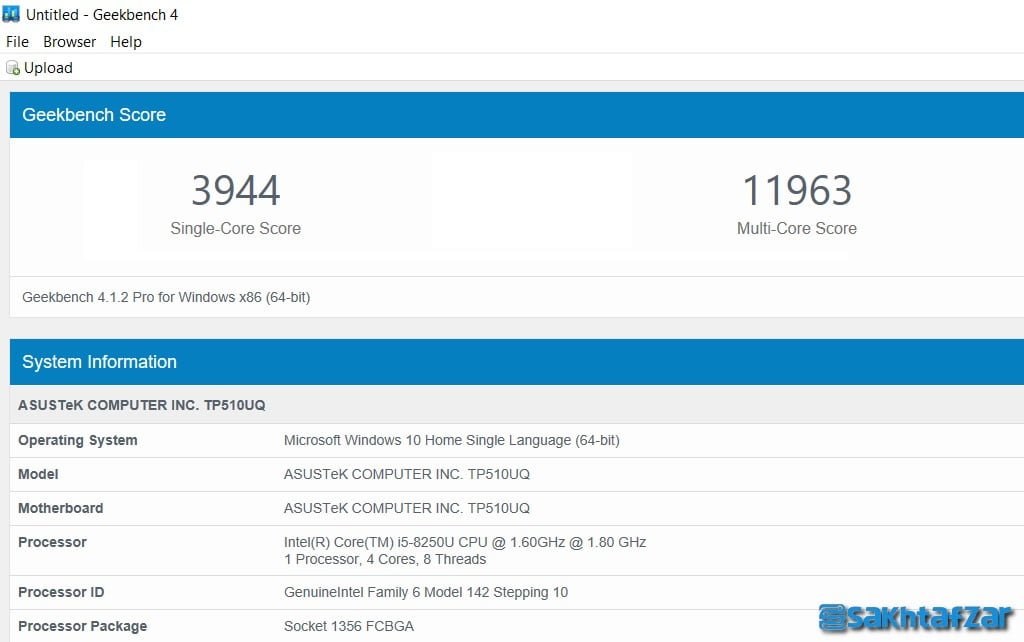The height and width of the screenshot is (642, 1024).
Task: Open the Browser menu
Action: point(70,42)
